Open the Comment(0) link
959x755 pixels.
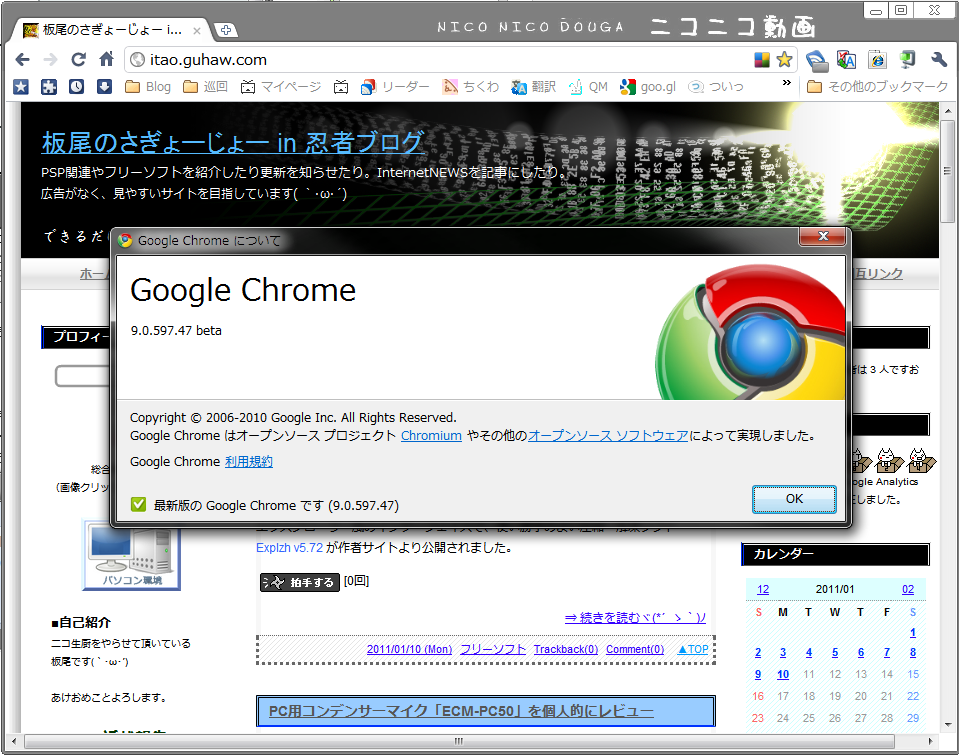coord(635,649)
